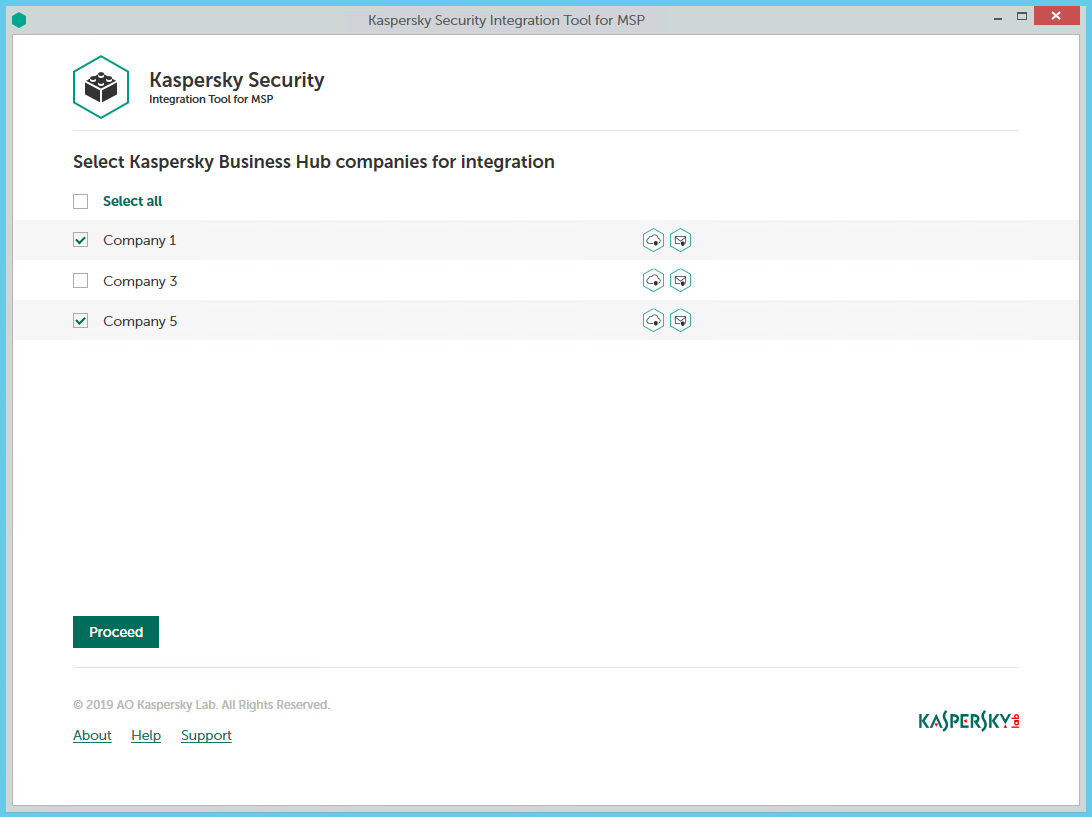This screenshot has width=1092, height=817.
Task: Check the Company 3 checkbox
Action: coord(81,281)
